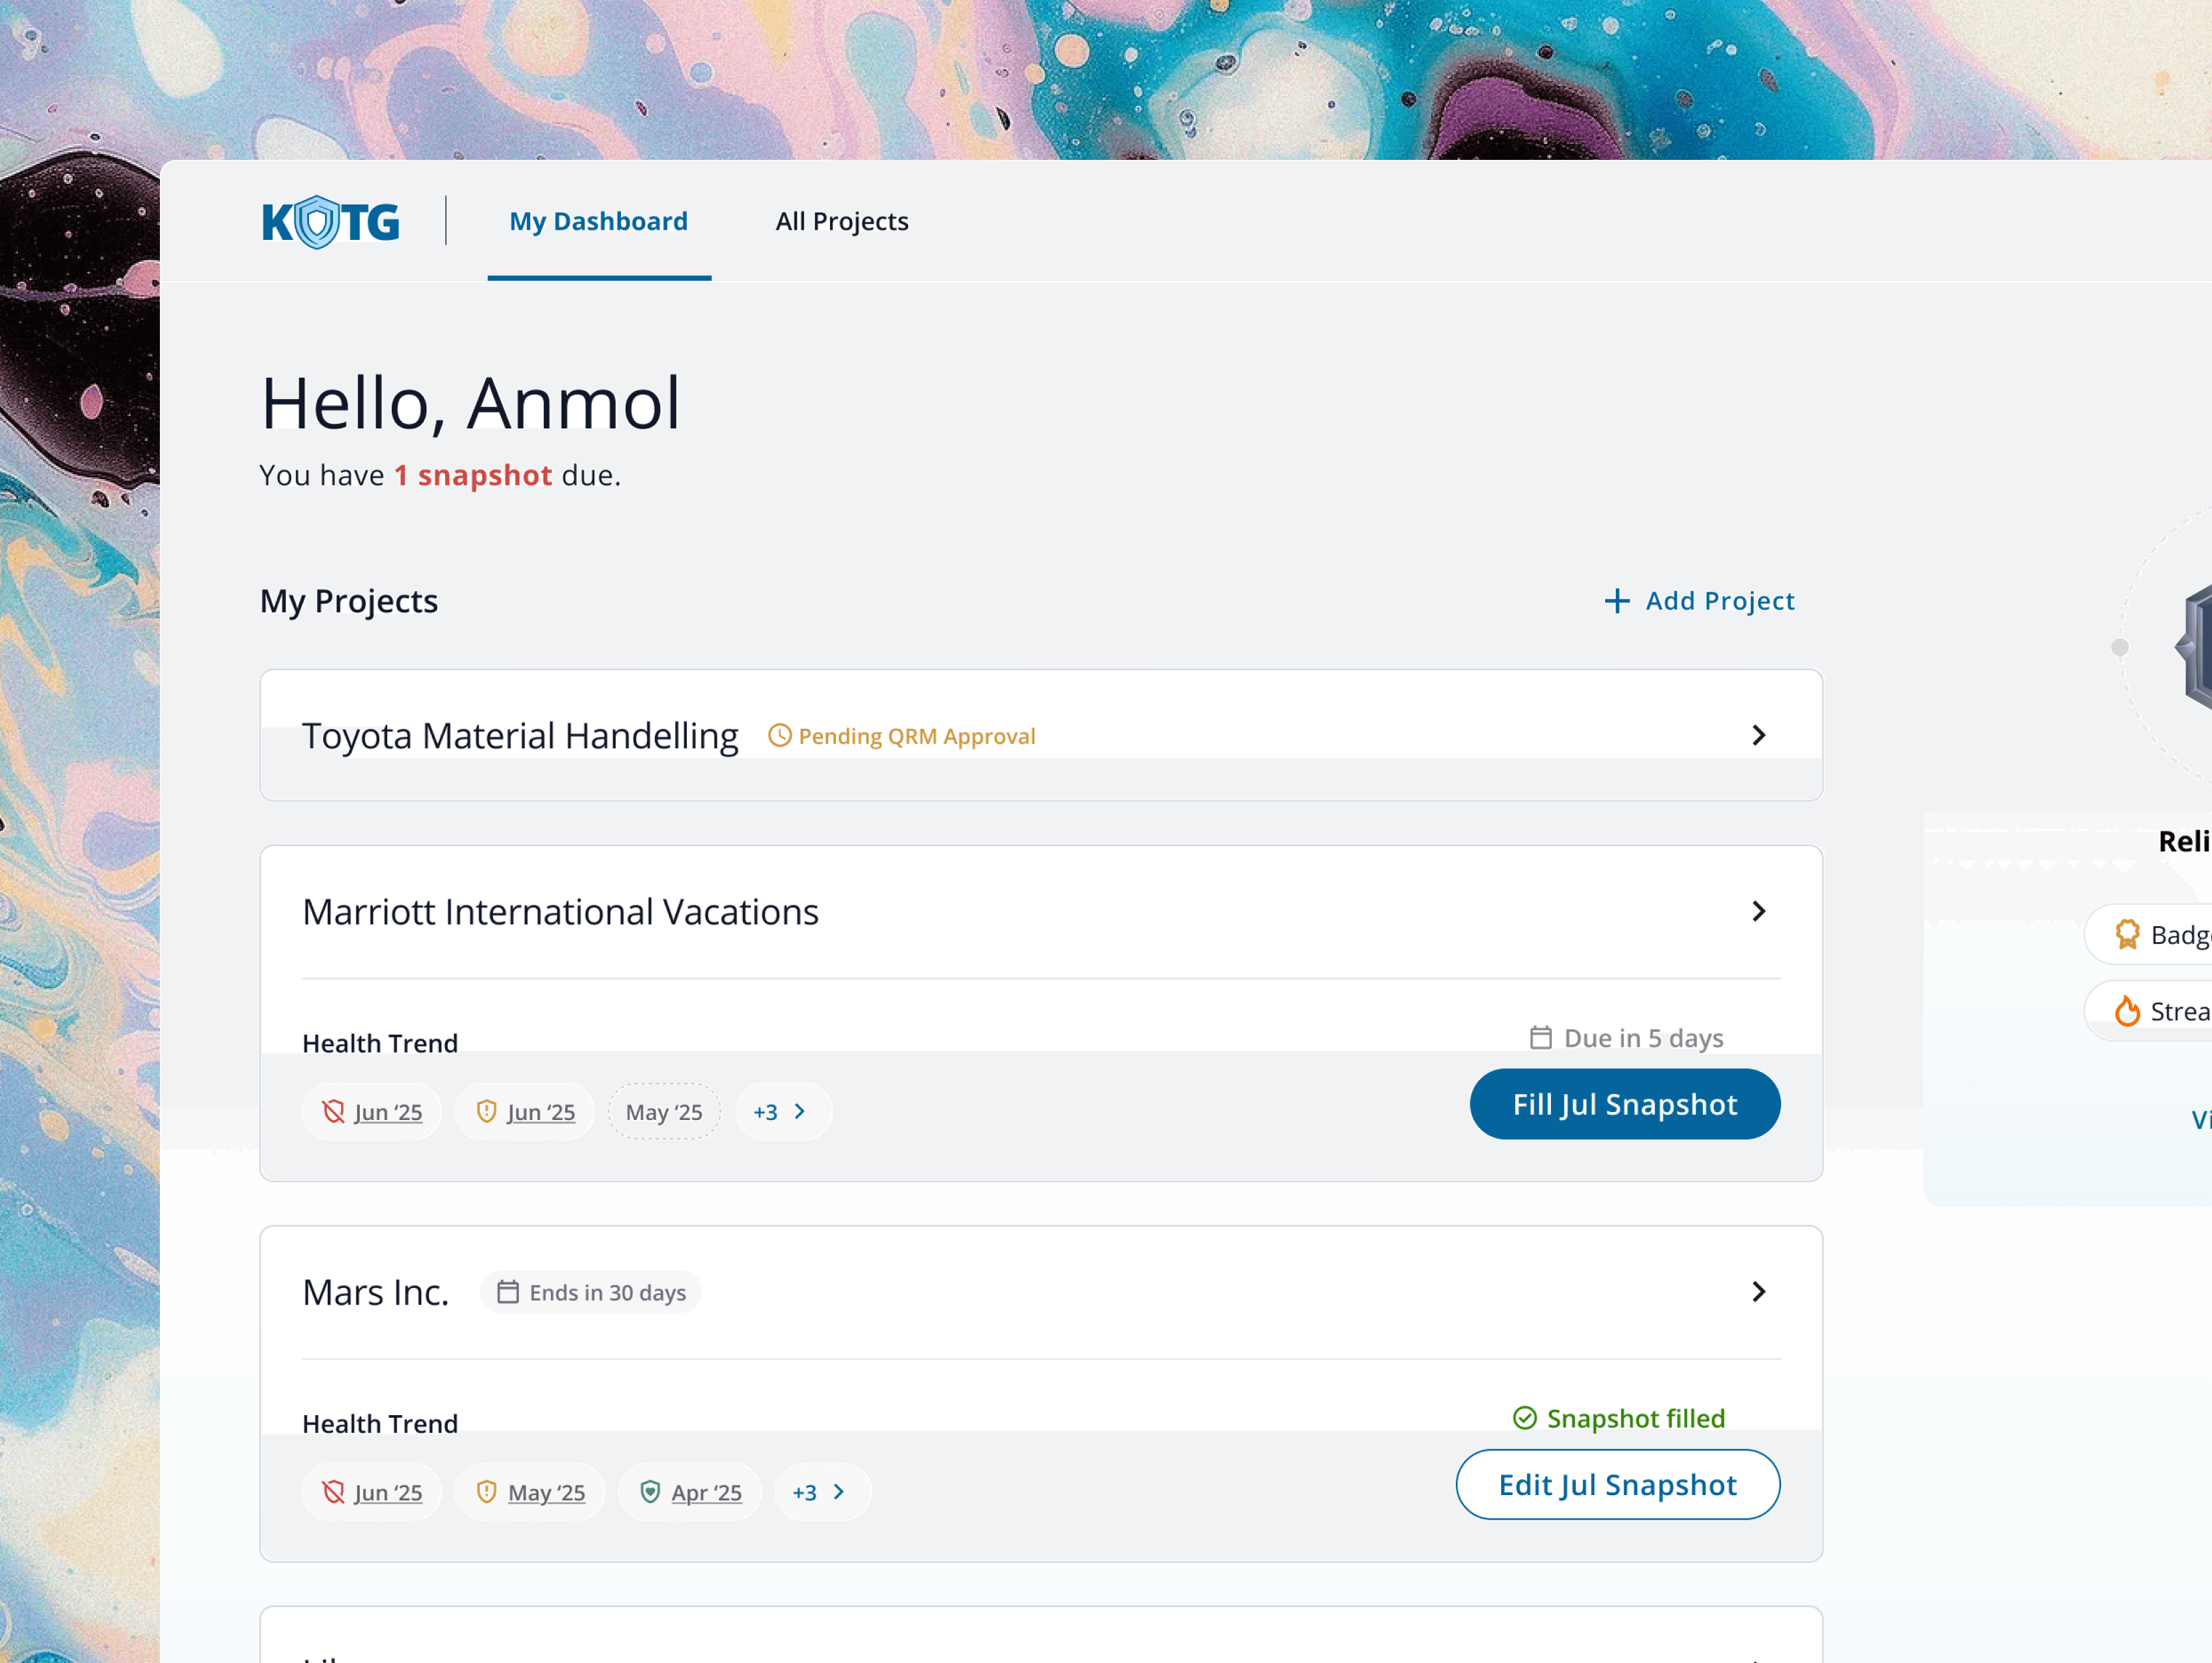Click the badge ribbon icon in the right panel

tap(2128, 934)
